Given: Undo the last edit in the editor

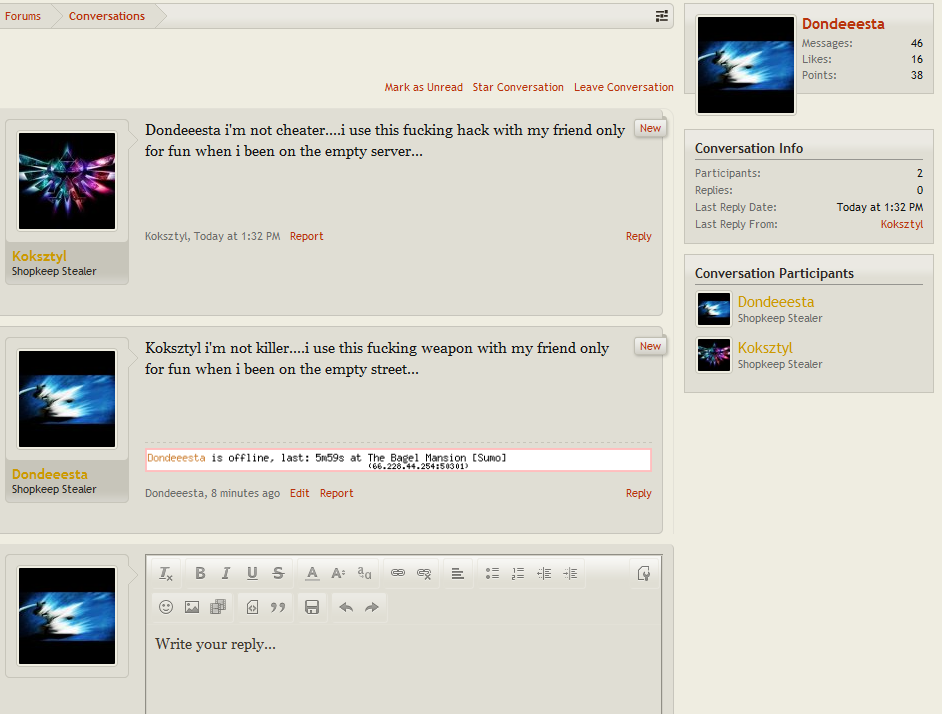Looking at the screenshot, I should (346, 607).
